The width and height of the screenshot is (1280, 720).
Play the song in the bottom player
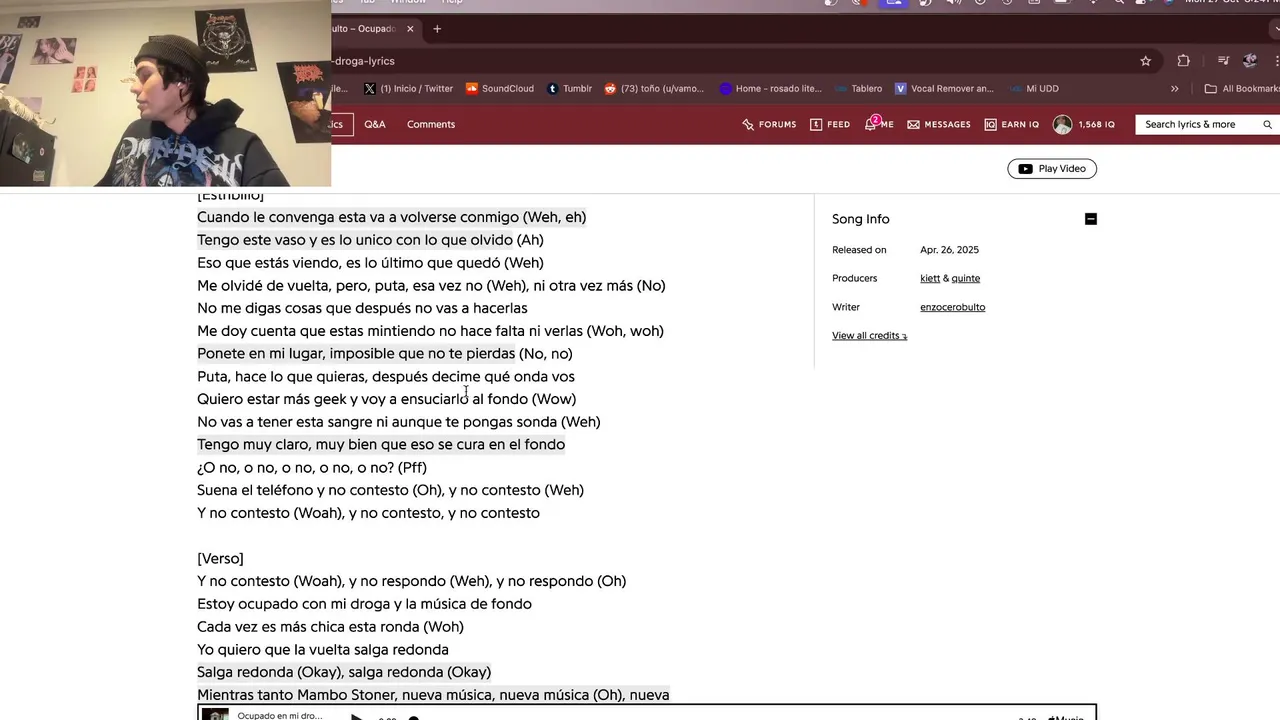click(x=357, y=717)
